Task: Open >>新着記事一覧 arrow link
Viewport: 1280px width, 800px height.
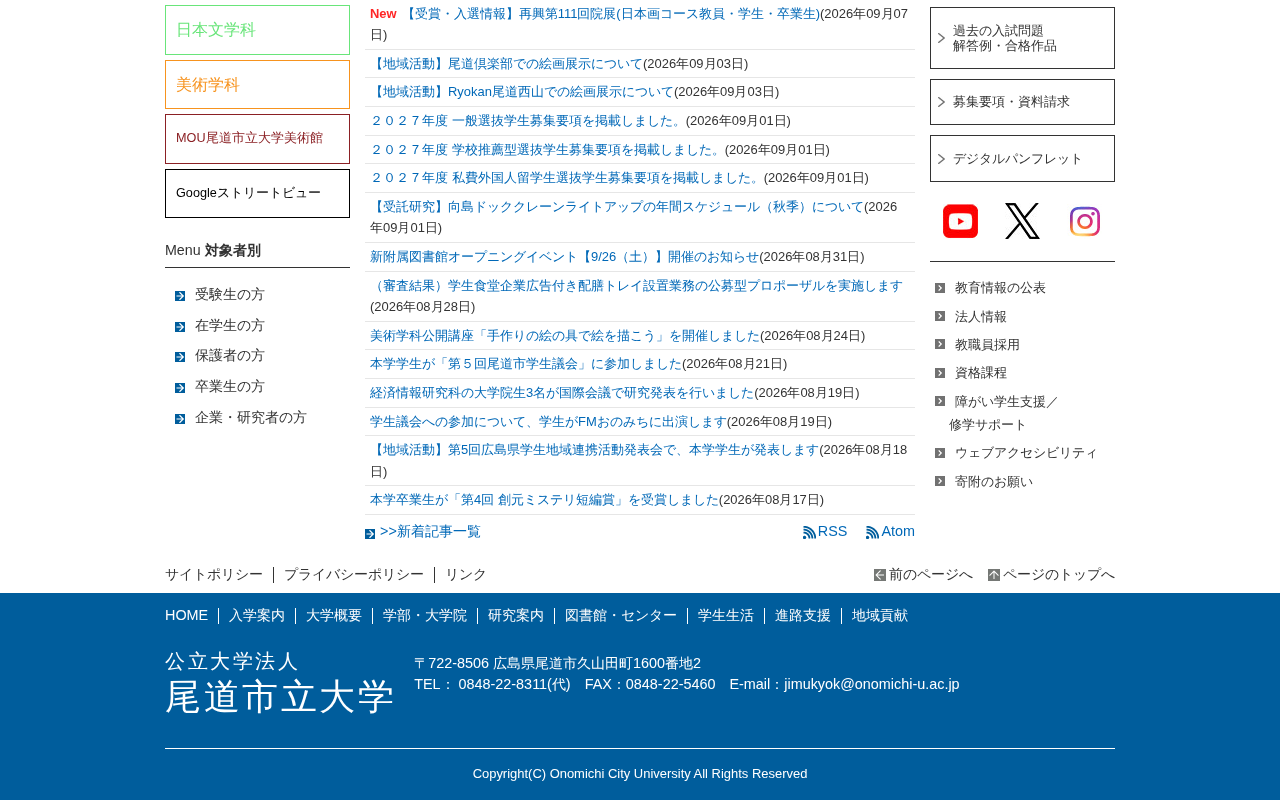Action: click(423, 532)
